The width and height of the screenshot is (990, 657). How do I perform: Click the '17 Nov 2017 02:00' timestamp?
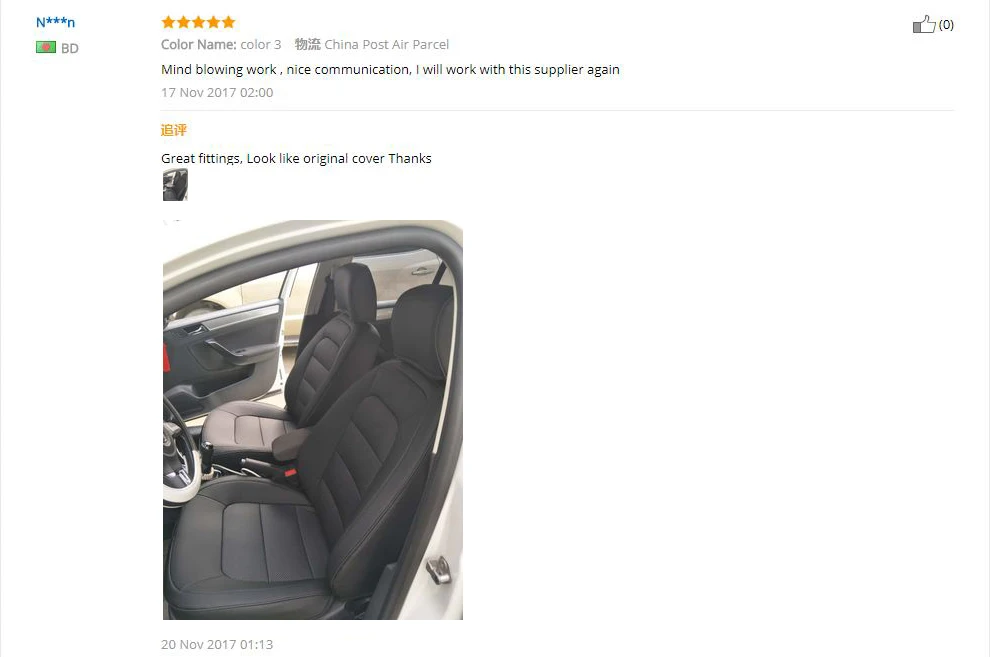click(217, 92)
